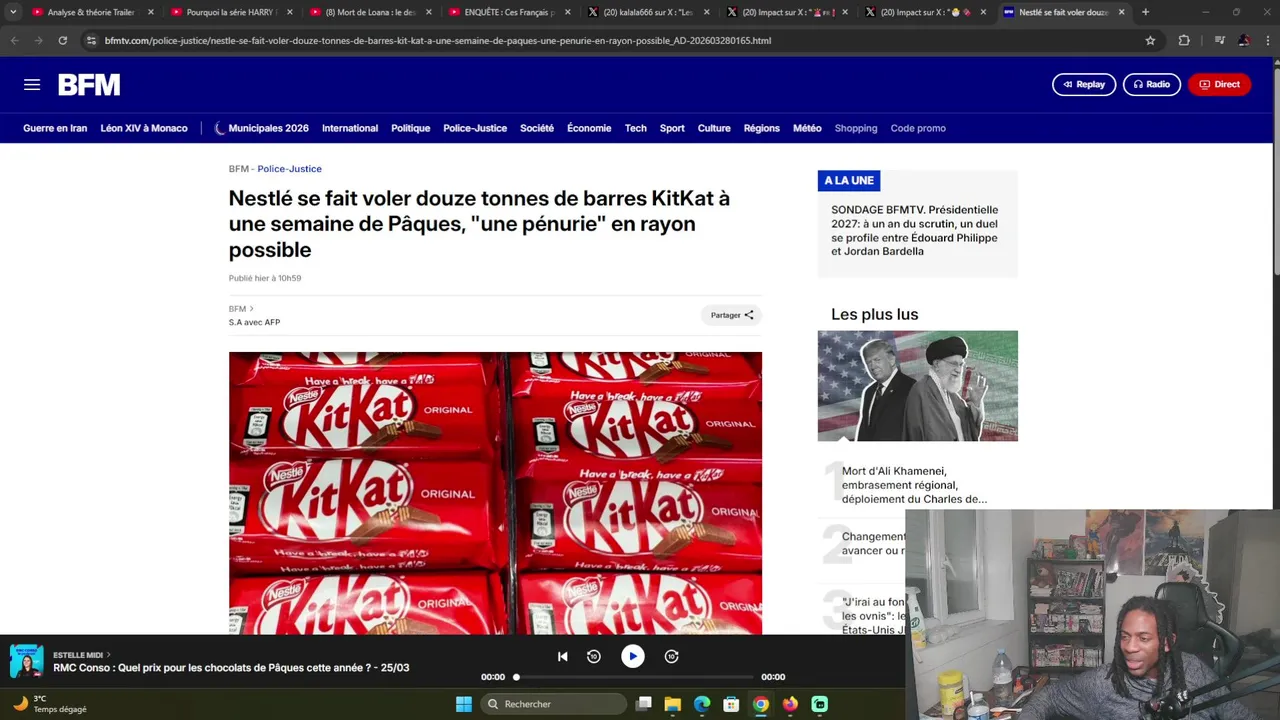
Task: Select Économie in navigation bar
Action: click(589, 128)
